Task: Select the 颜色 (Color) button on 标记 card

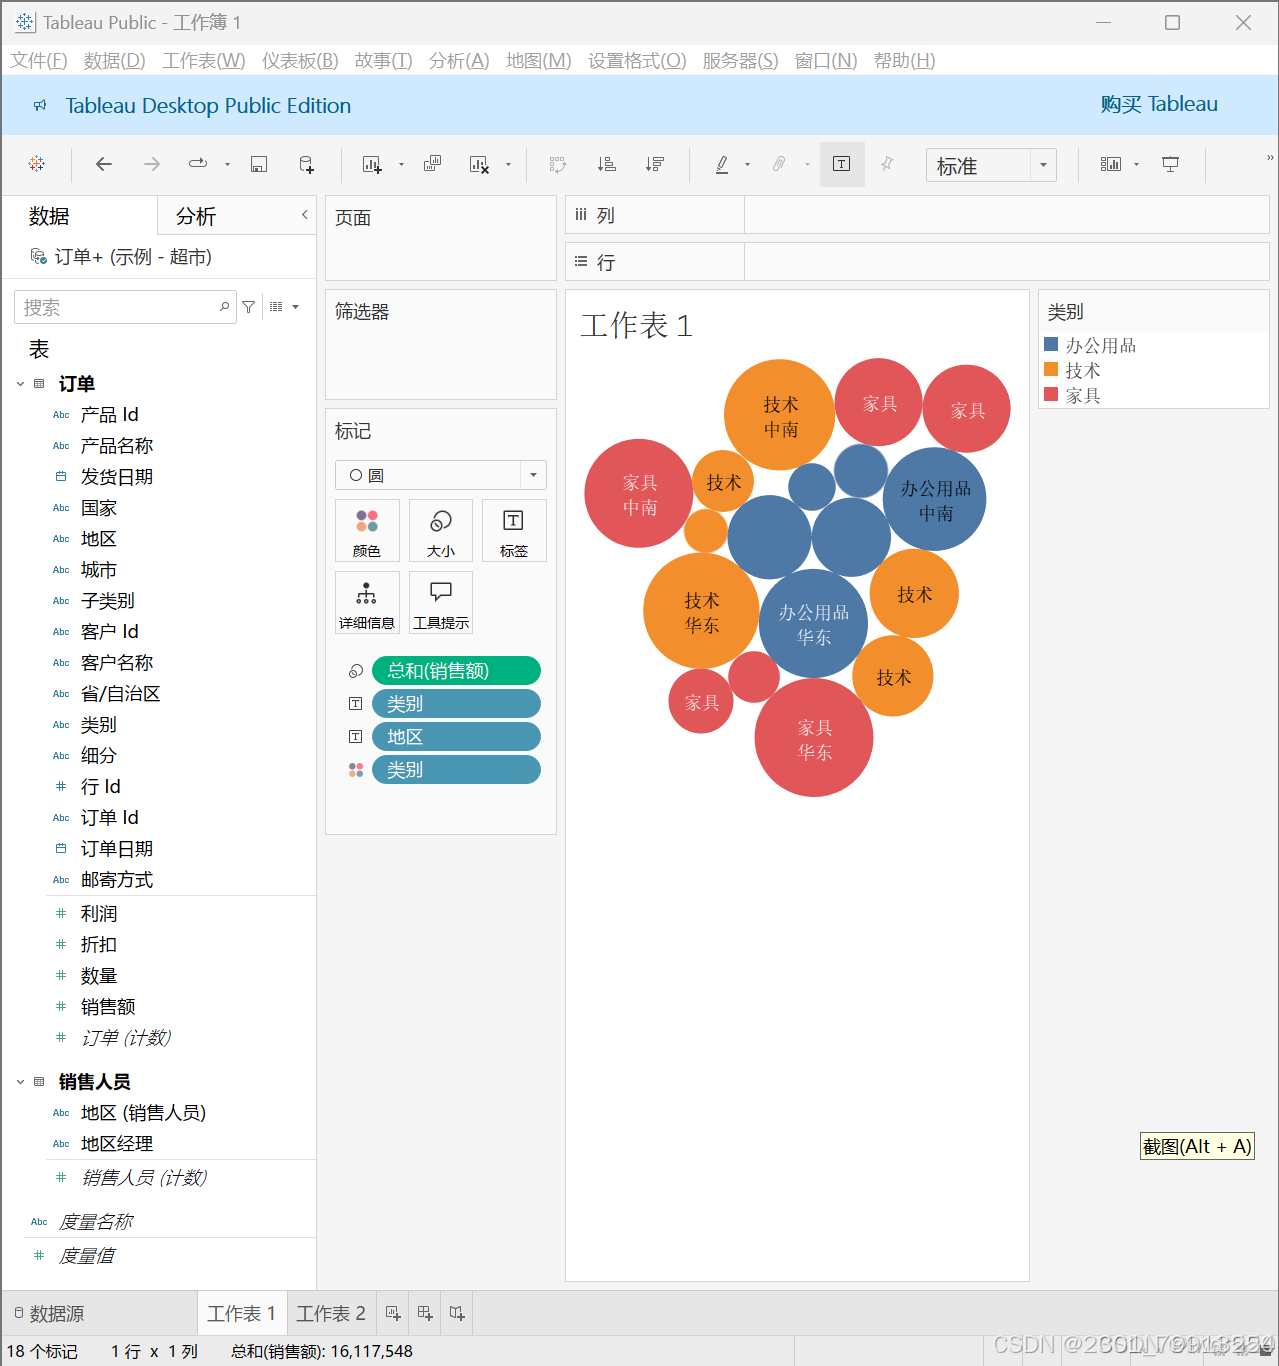Action: [366, 530]
